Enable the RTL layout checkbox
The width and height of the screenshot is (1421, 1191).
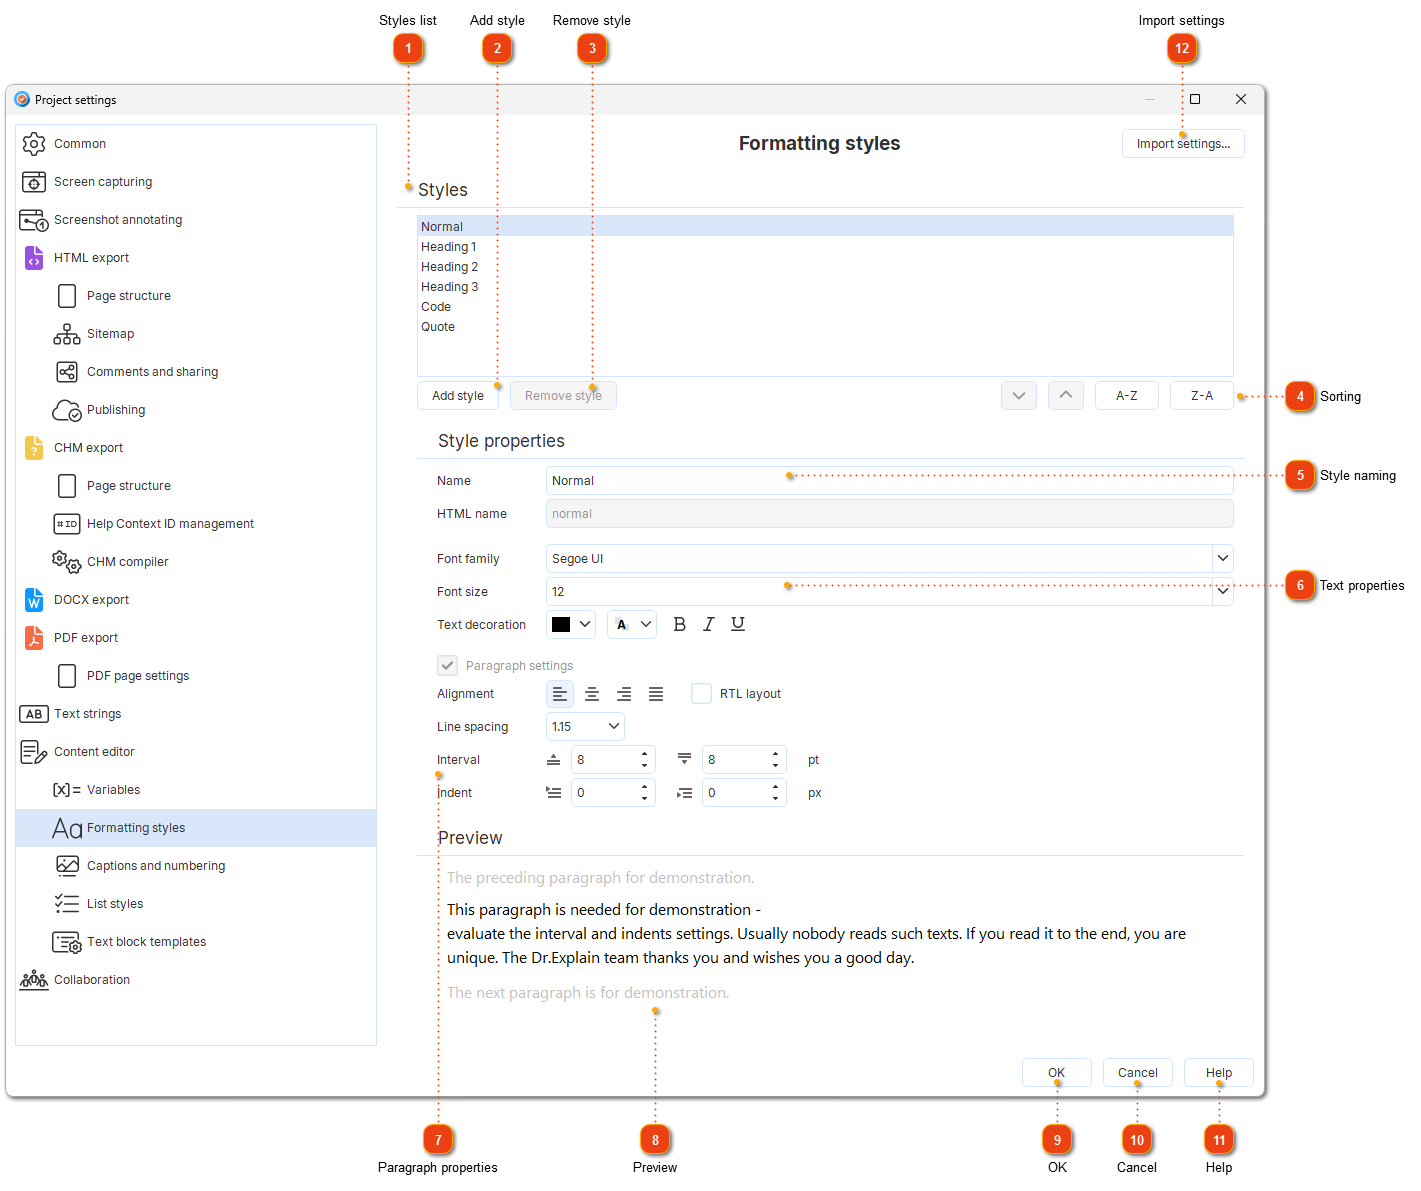point(702,694)
